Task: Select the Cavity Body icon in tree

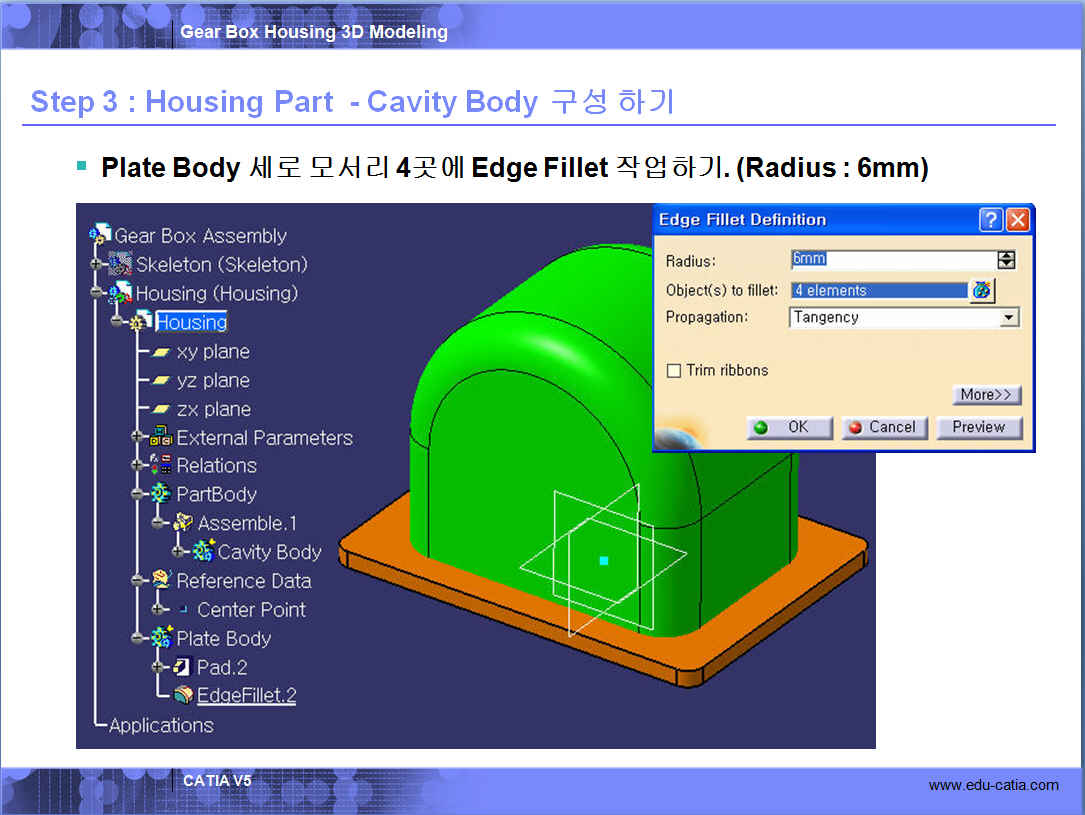Action: [x=204, y=552]
